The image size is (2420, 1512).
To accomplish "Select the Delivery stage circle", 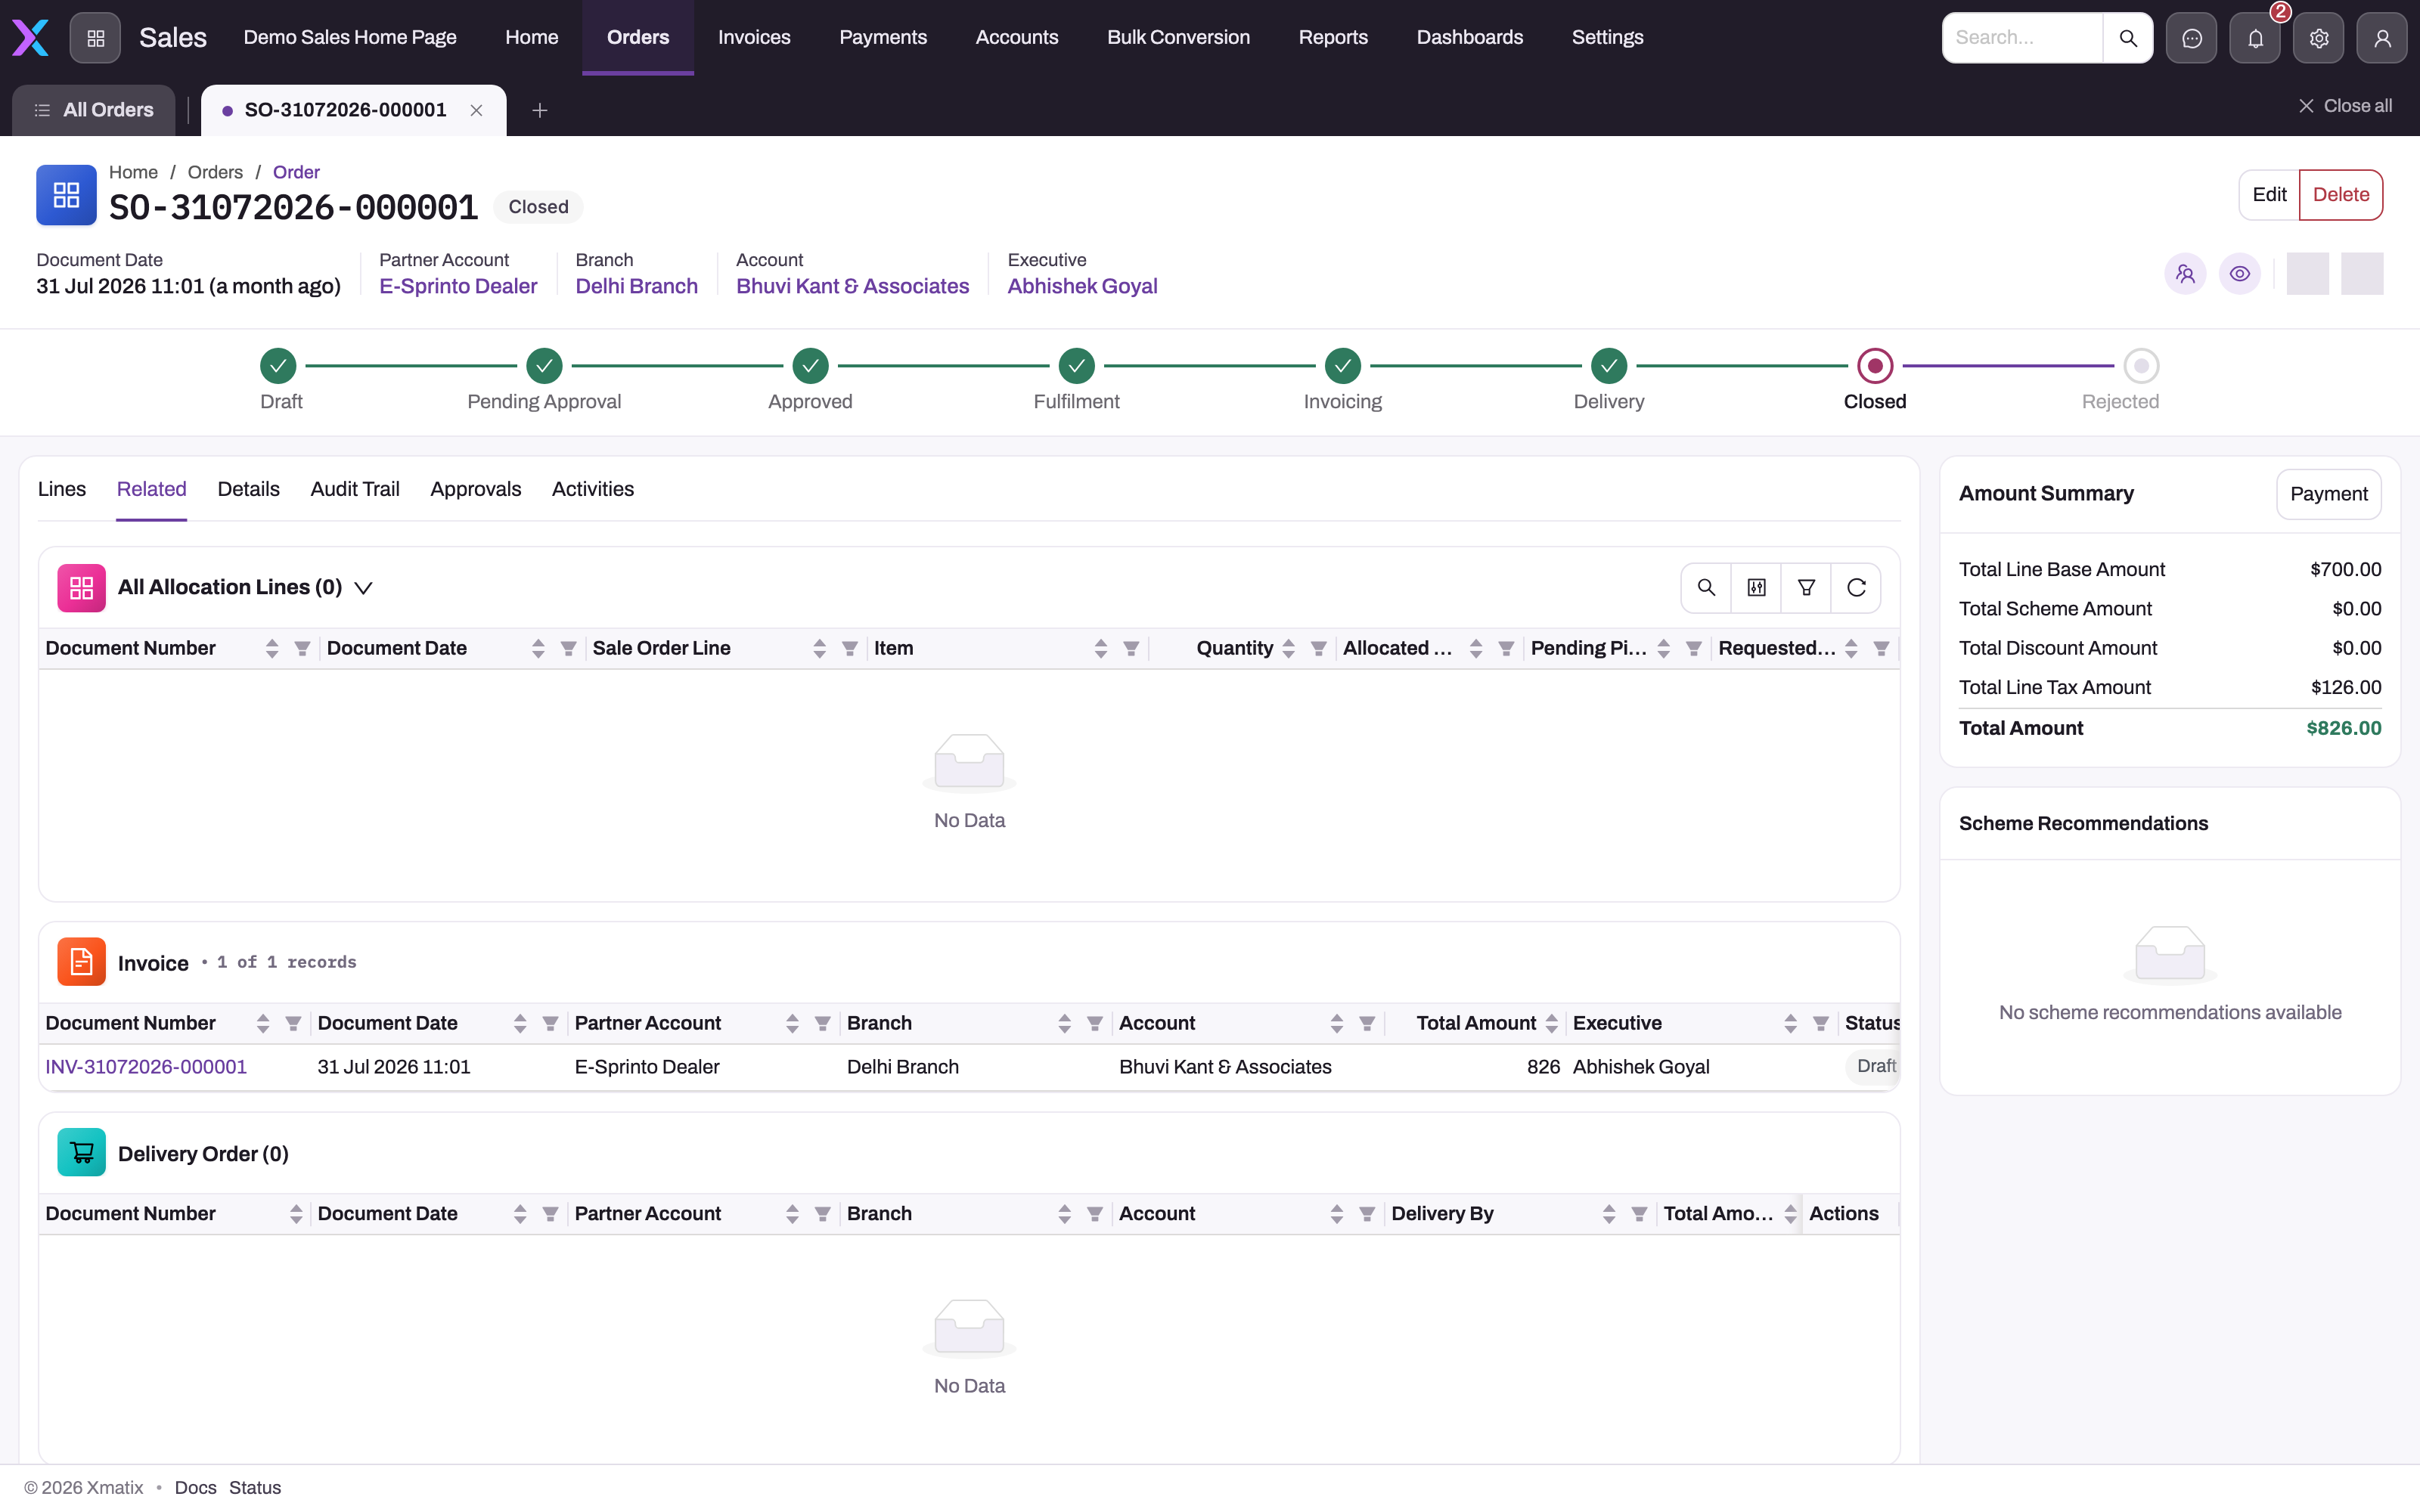I will click(1609, 366).
